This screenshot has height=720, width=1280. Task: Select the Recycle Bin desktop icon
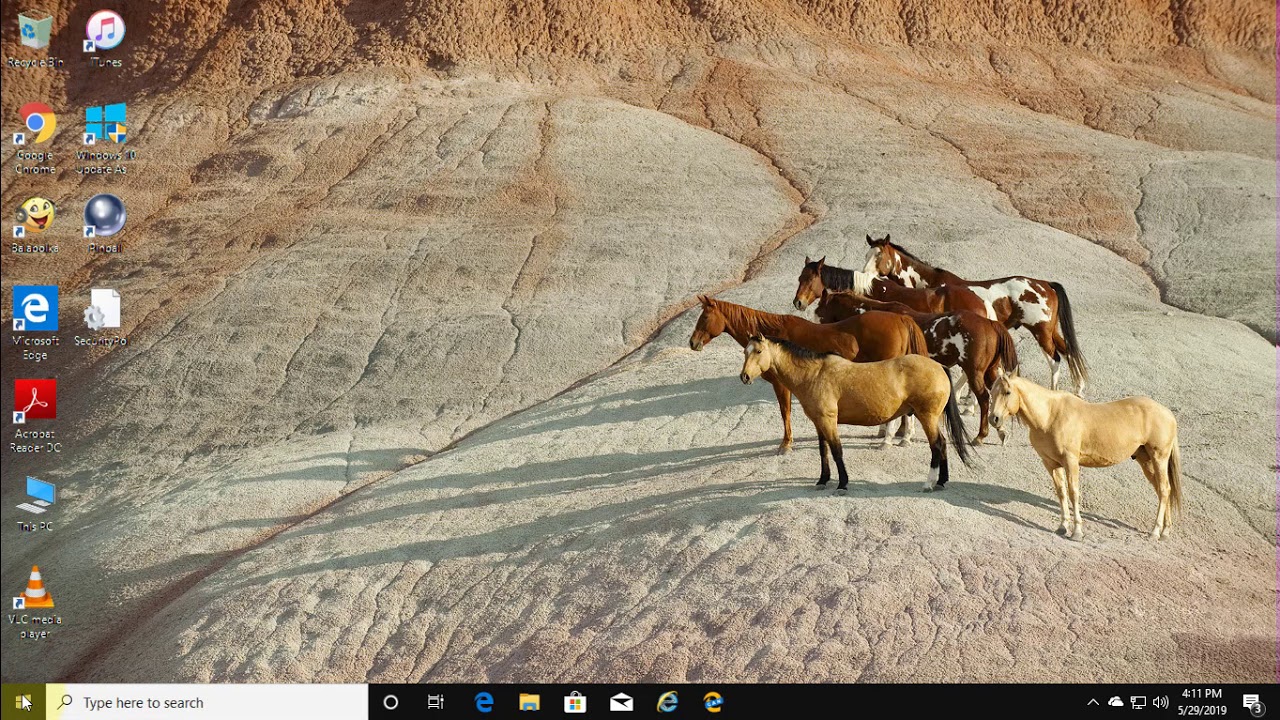click(35, 40)
